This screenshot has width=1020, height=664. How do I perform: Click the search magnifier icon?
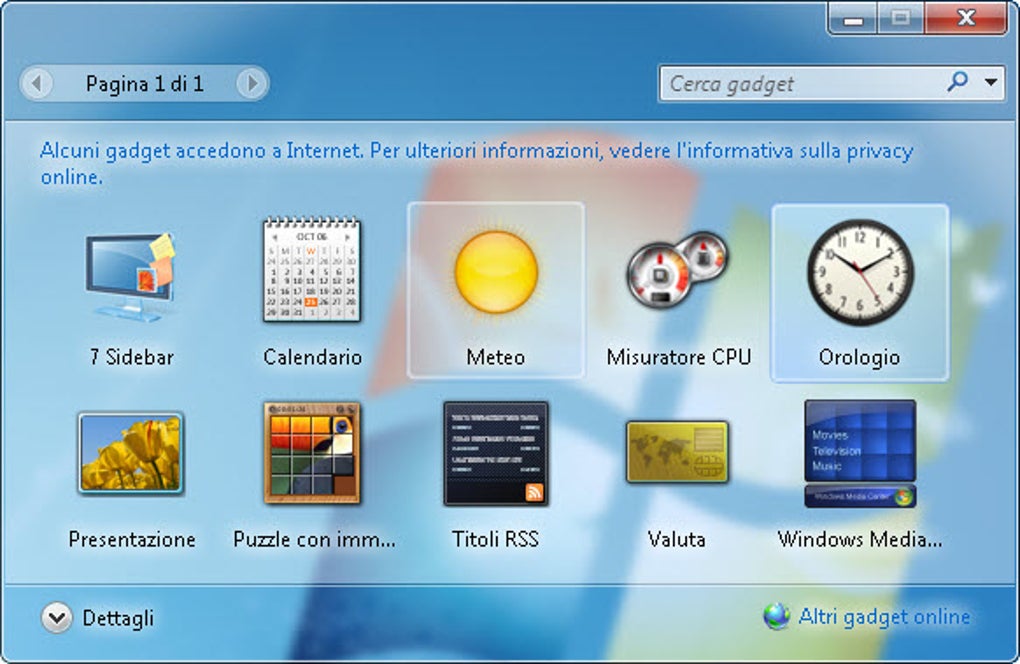[958, 83]
